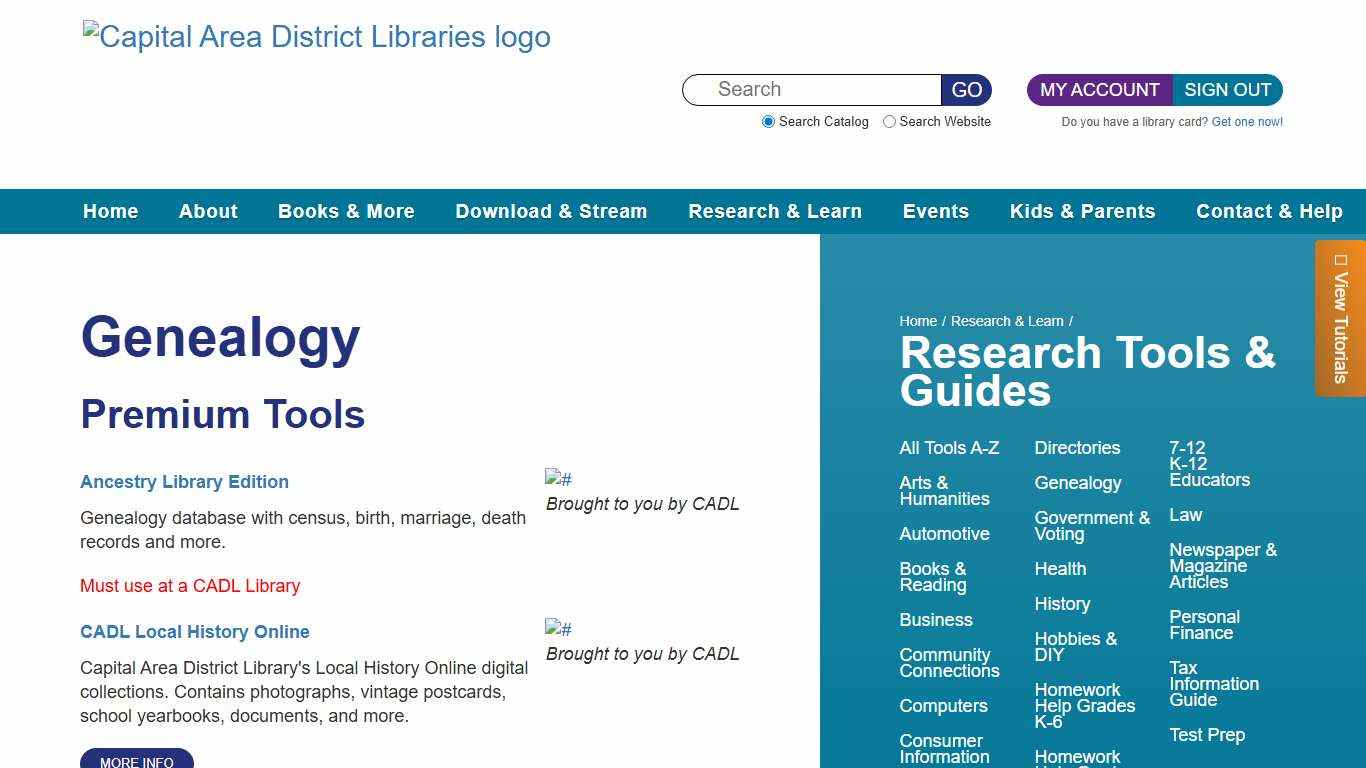Click the broken image beside Ancestry Library Edition
Viewport: 1366px width, 768px height.
pos(557,478)
